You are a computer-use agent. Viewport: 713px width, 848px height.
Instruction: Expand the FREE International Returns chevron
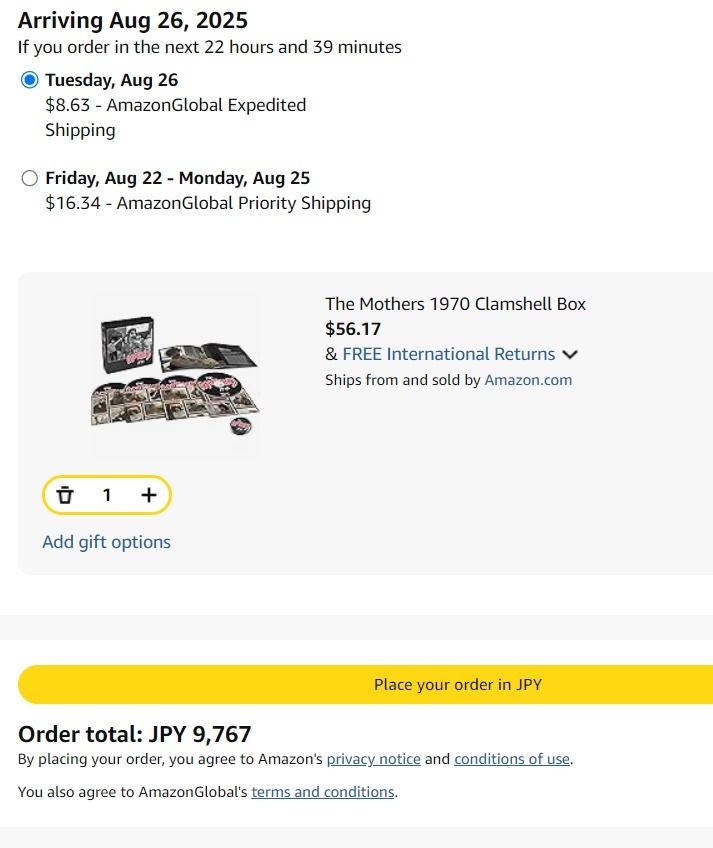pyautogui.click(x=570, y=355)
